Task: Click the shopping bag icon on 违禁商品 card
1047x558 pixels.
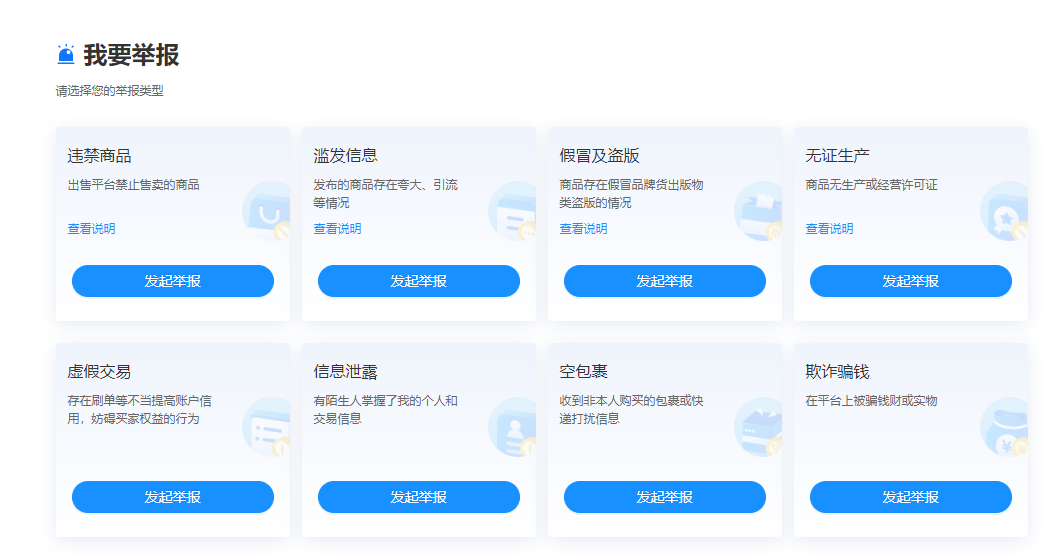Action: point(267,212)
